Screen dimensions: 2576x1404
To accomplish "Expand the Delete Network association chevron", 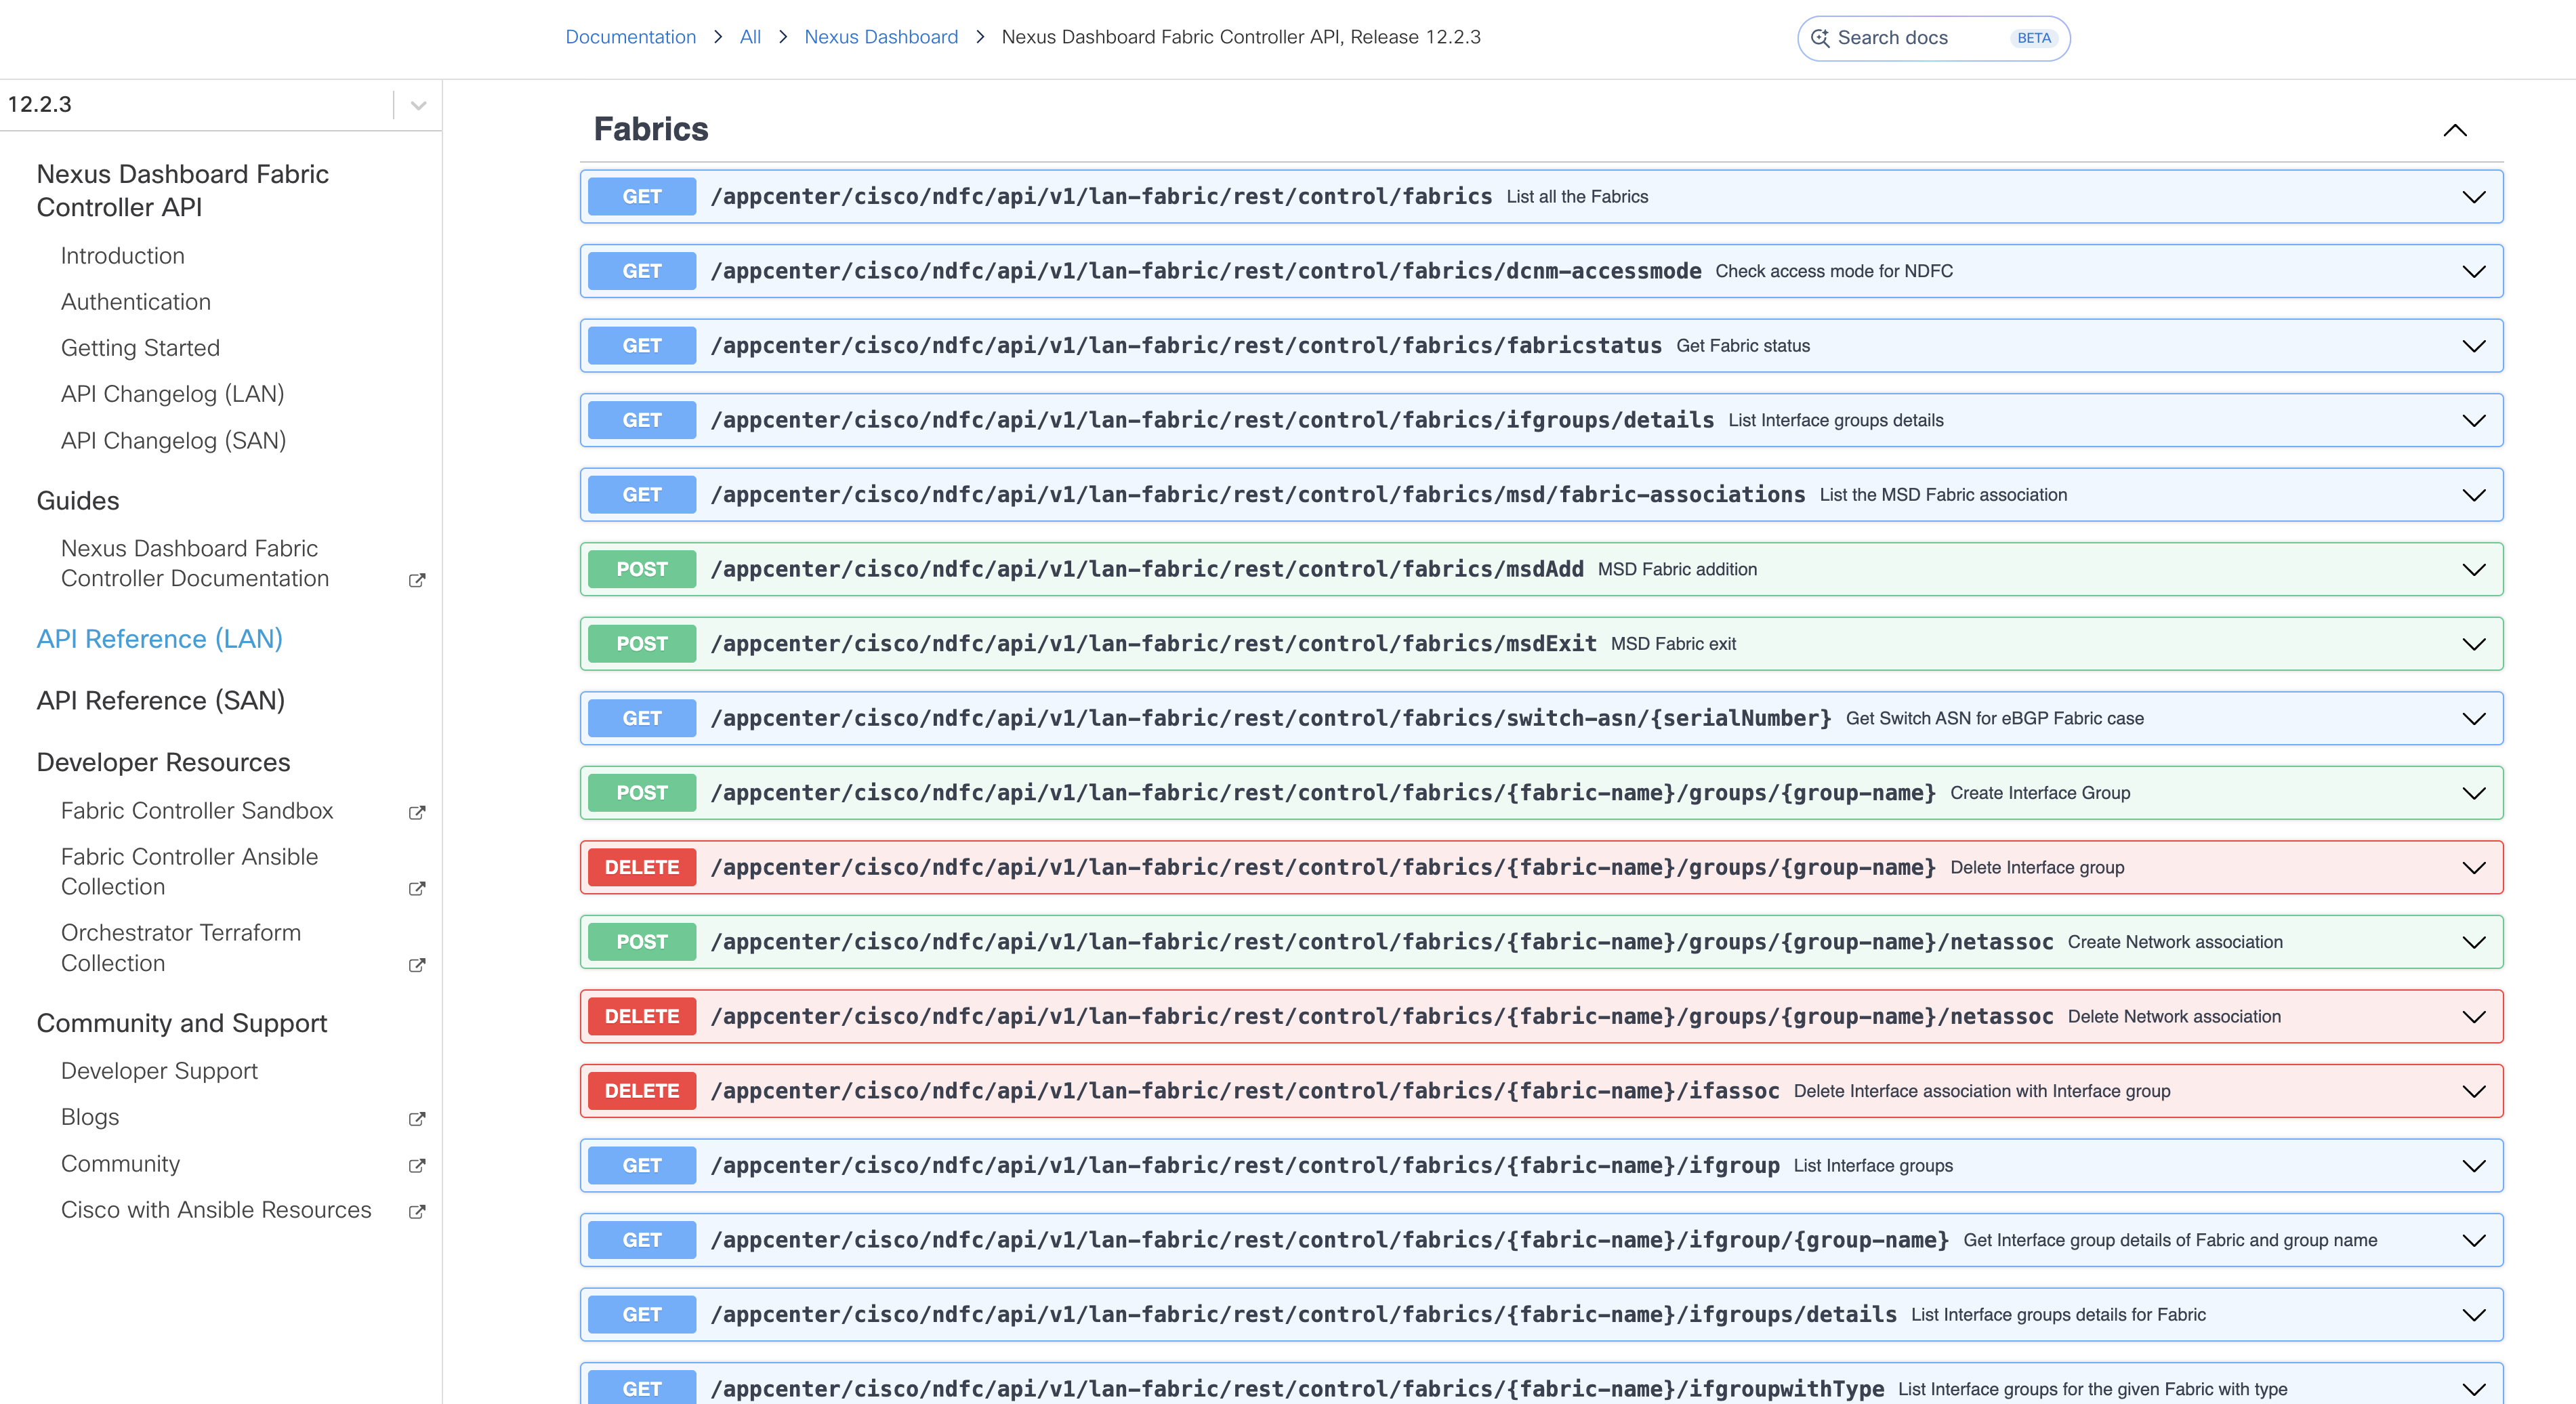I will click(x=2474, y=1016).
